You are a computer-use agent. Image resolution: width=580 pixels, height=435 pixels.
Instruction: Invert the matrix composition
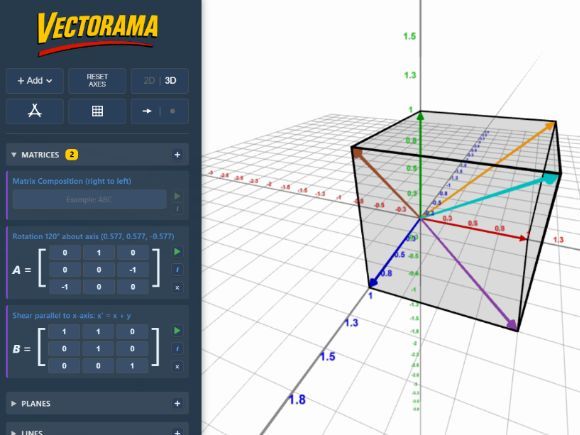click(177, 209)
